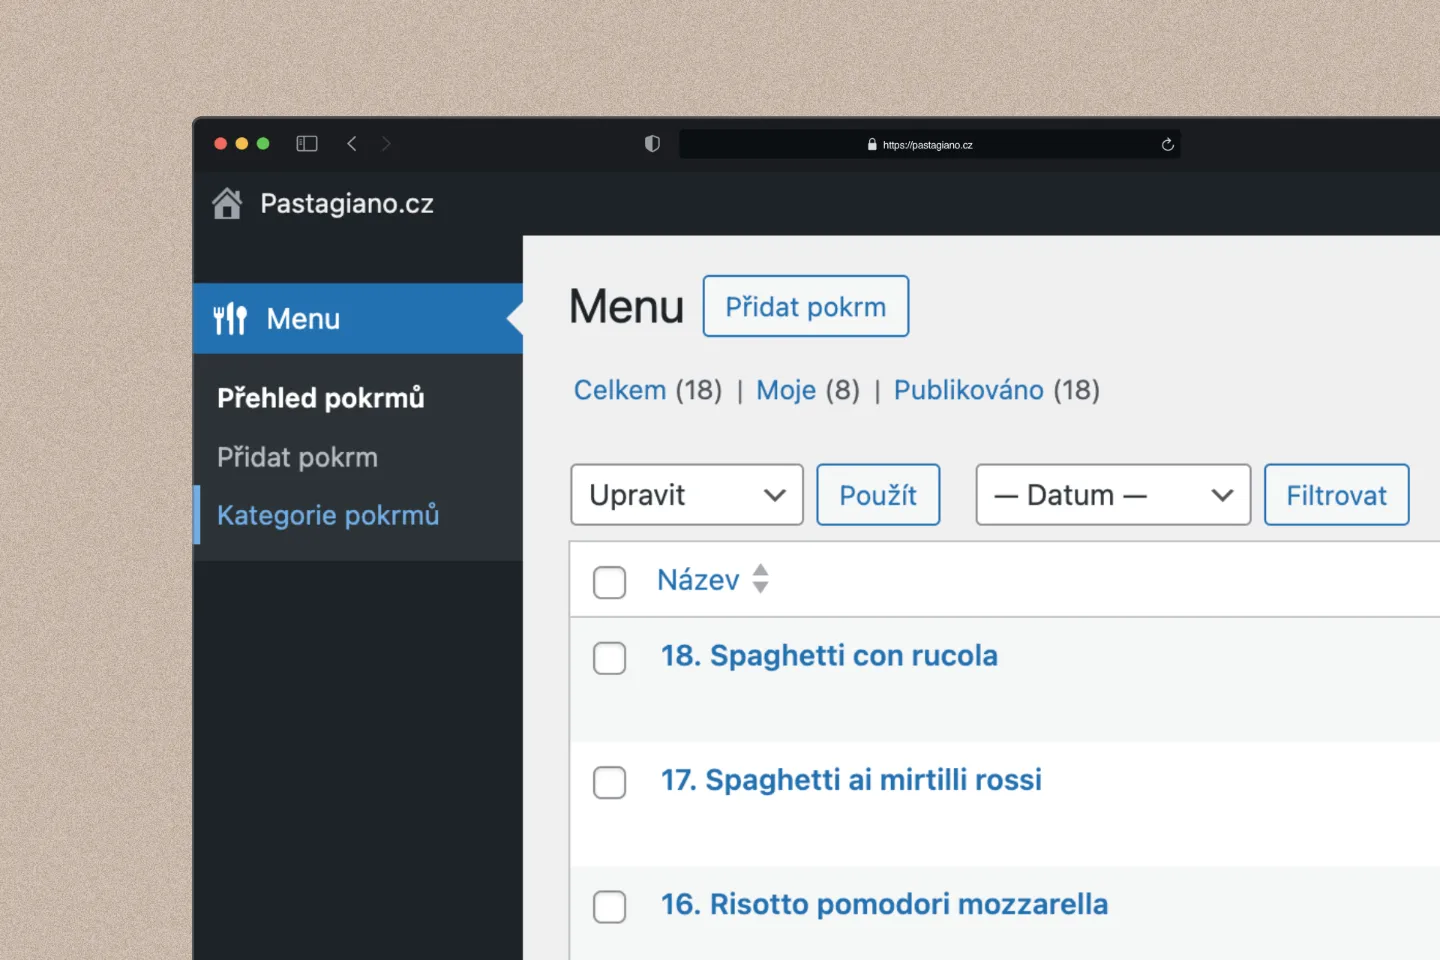Check the box for 16. Risotto pomodori mozzarella
The height and width of the screenshot is (960, 1440).
(610, 907)
